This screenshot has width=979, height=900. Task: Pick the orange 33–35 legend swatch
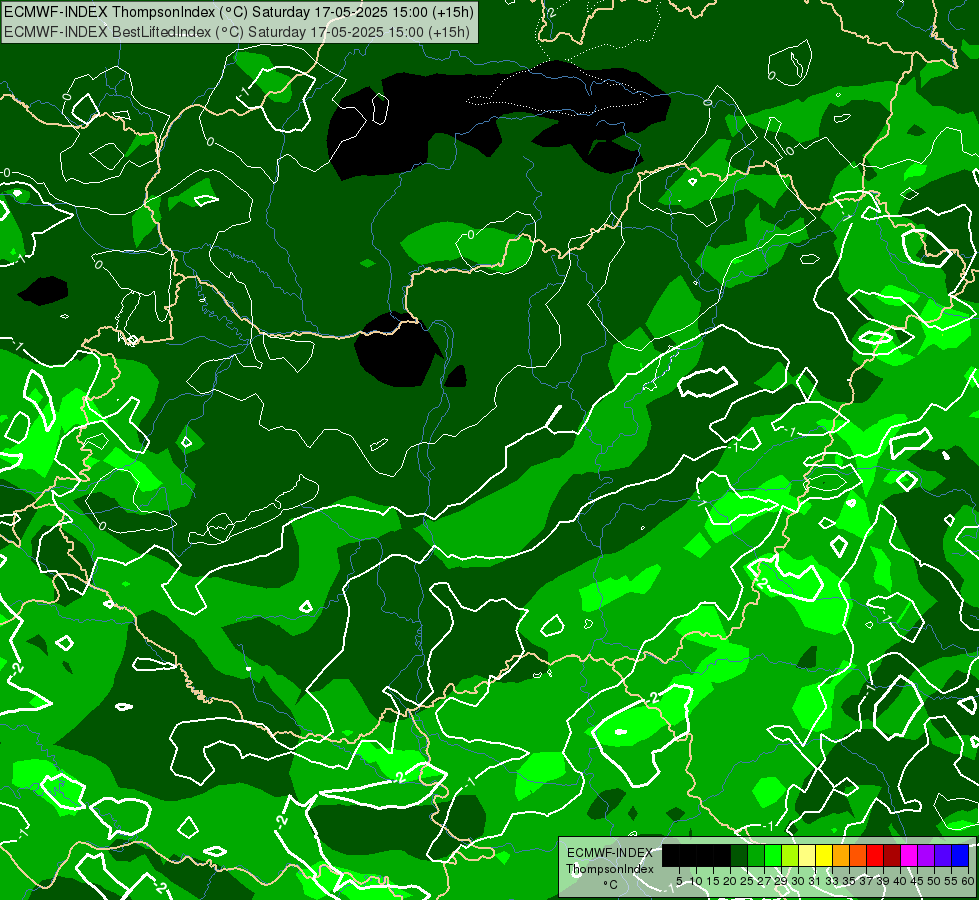[841, 855]
